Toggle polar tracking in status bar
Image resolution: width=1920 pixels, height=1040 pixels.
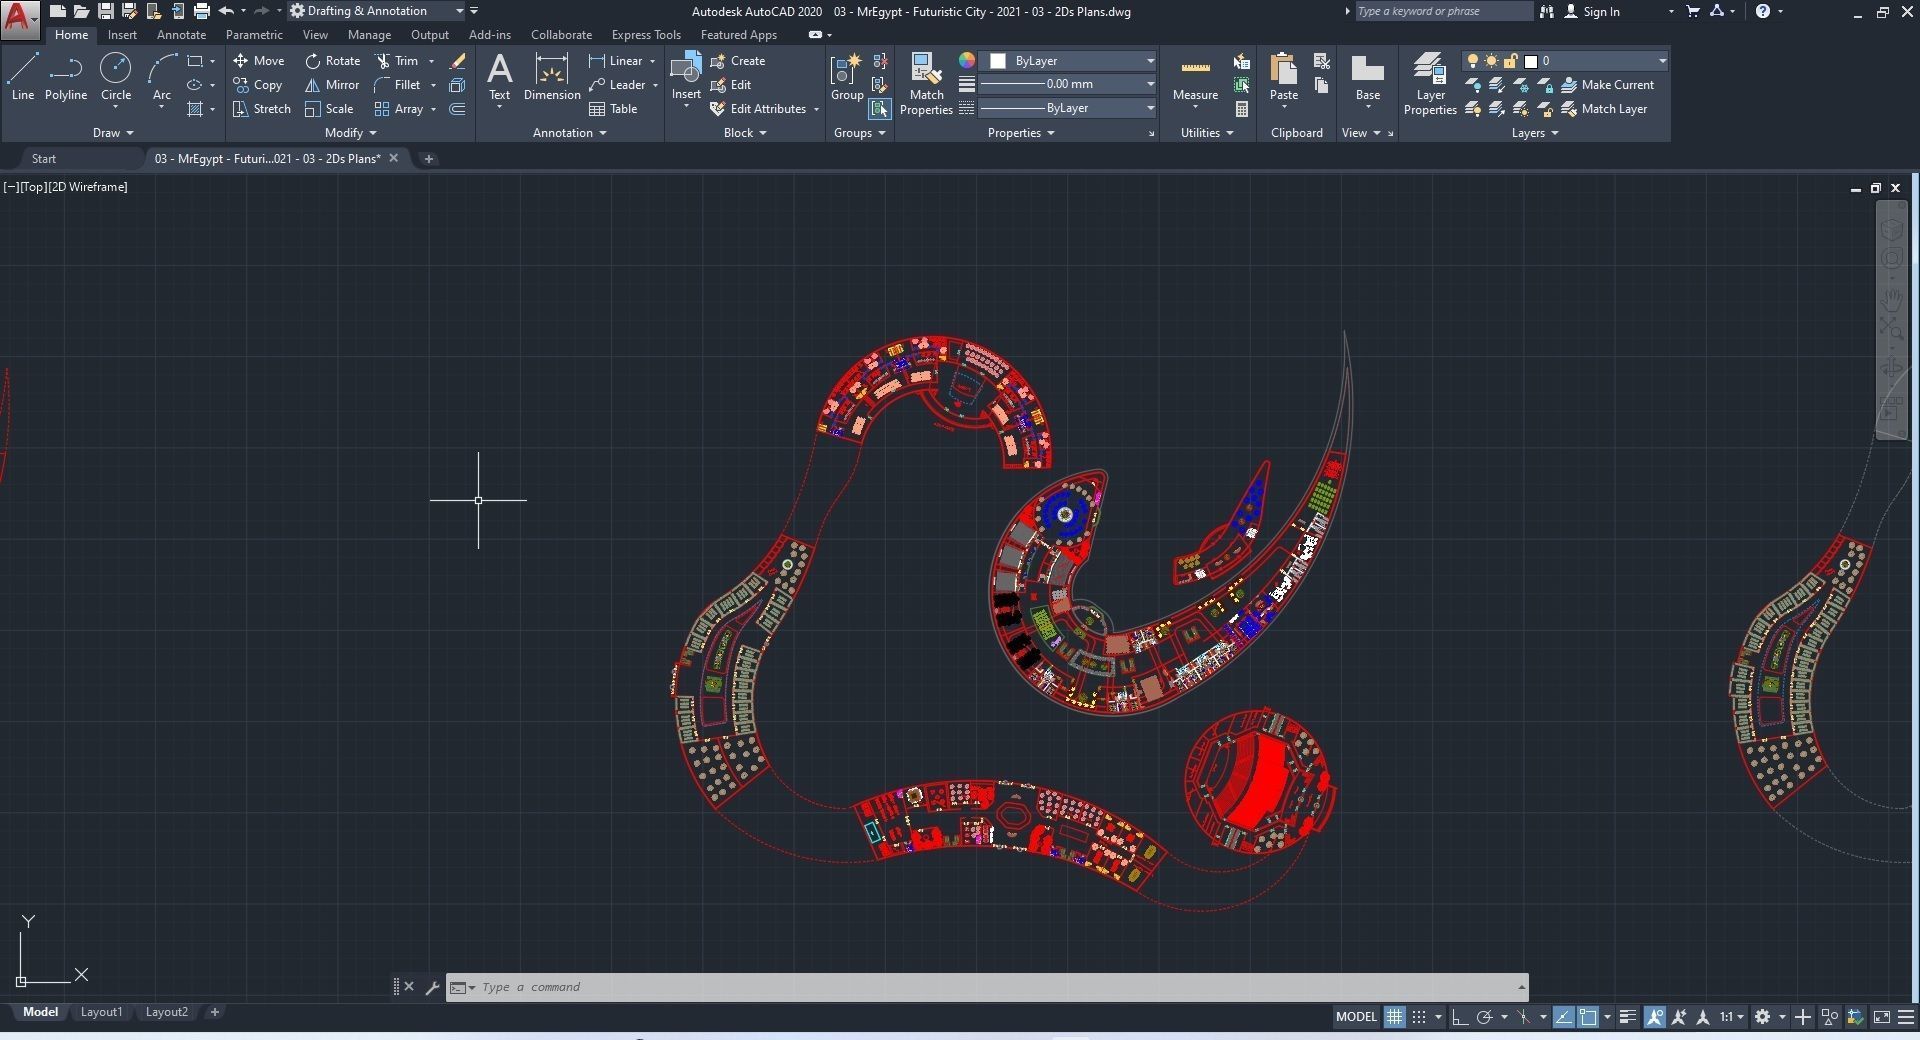pyautogui.click(x=1485, y=1017)
